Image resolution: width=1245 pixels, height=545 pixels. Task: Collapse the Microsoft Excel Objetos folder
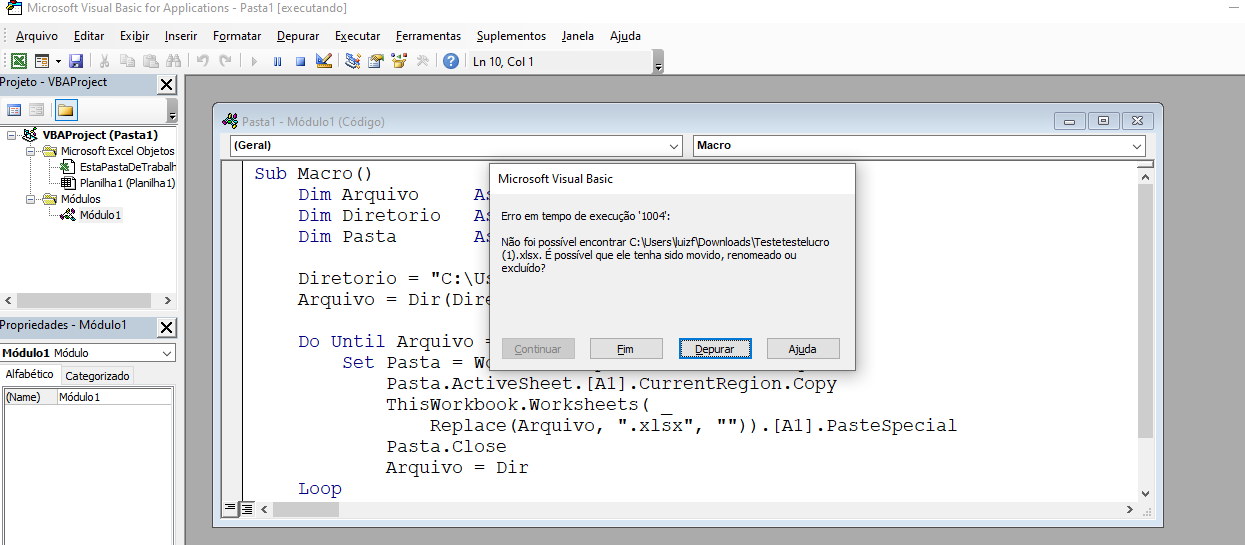[x=30, y=151]
